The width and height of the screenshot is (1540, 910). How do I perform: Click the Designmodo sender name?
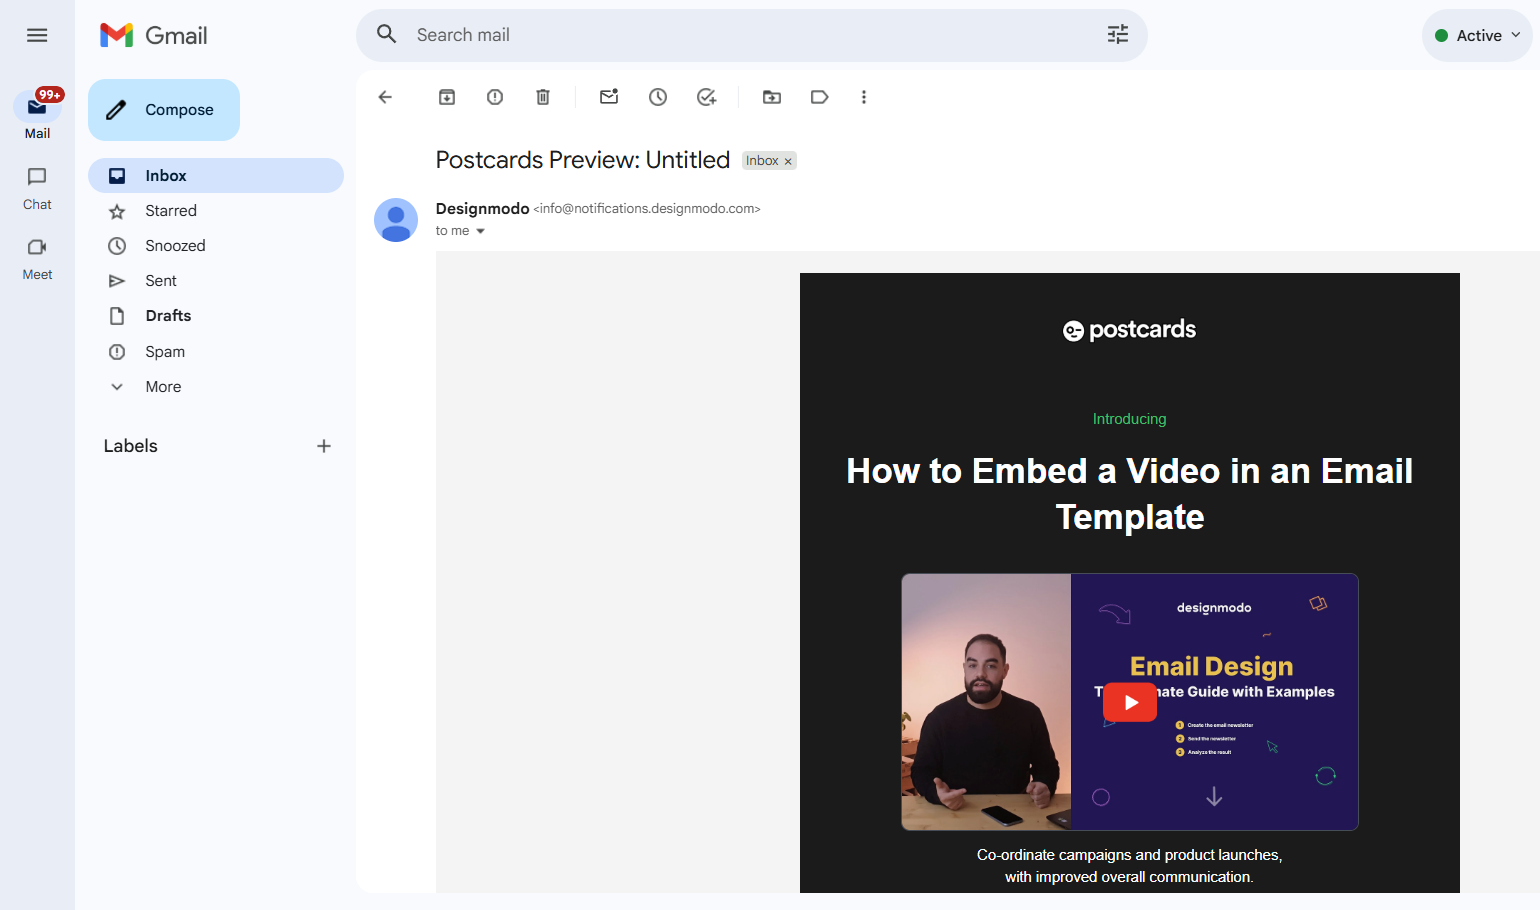click(482, 208)
